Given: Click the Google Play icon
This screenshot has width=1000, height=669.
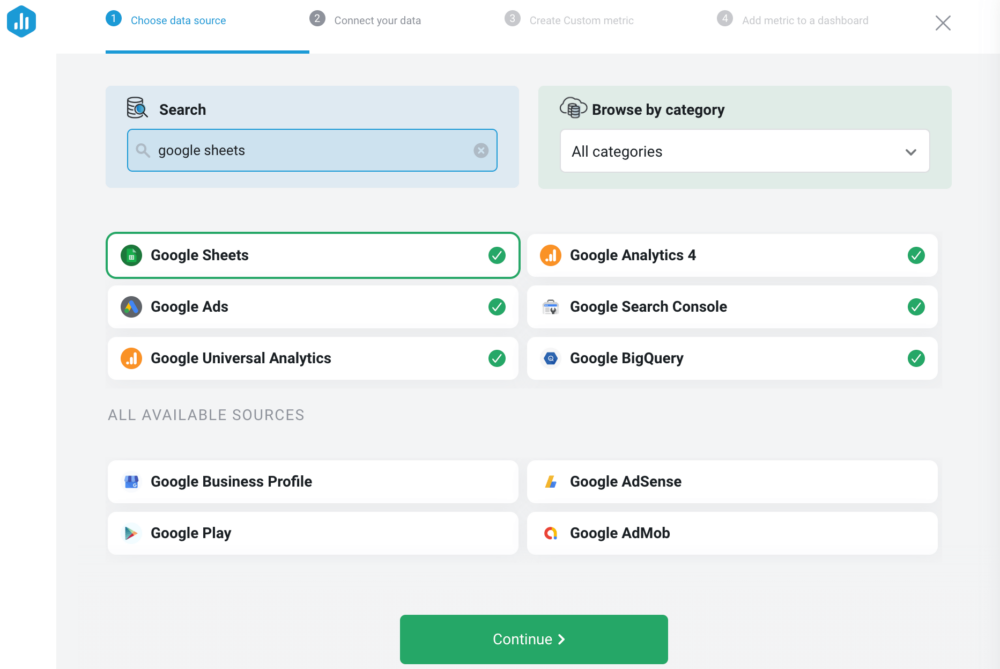Looking at the screenshot, I should (131, 533).
